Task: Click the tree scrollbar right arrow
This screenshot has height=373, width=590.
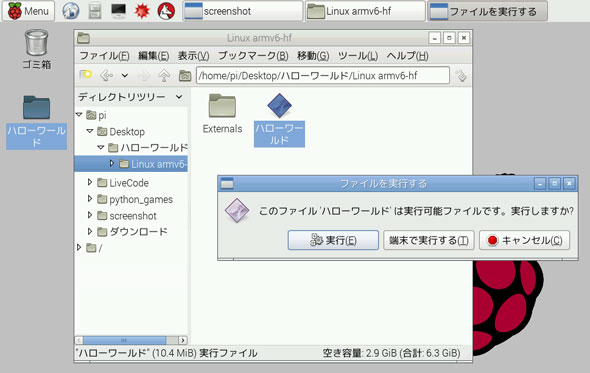Action: point(182,340)
